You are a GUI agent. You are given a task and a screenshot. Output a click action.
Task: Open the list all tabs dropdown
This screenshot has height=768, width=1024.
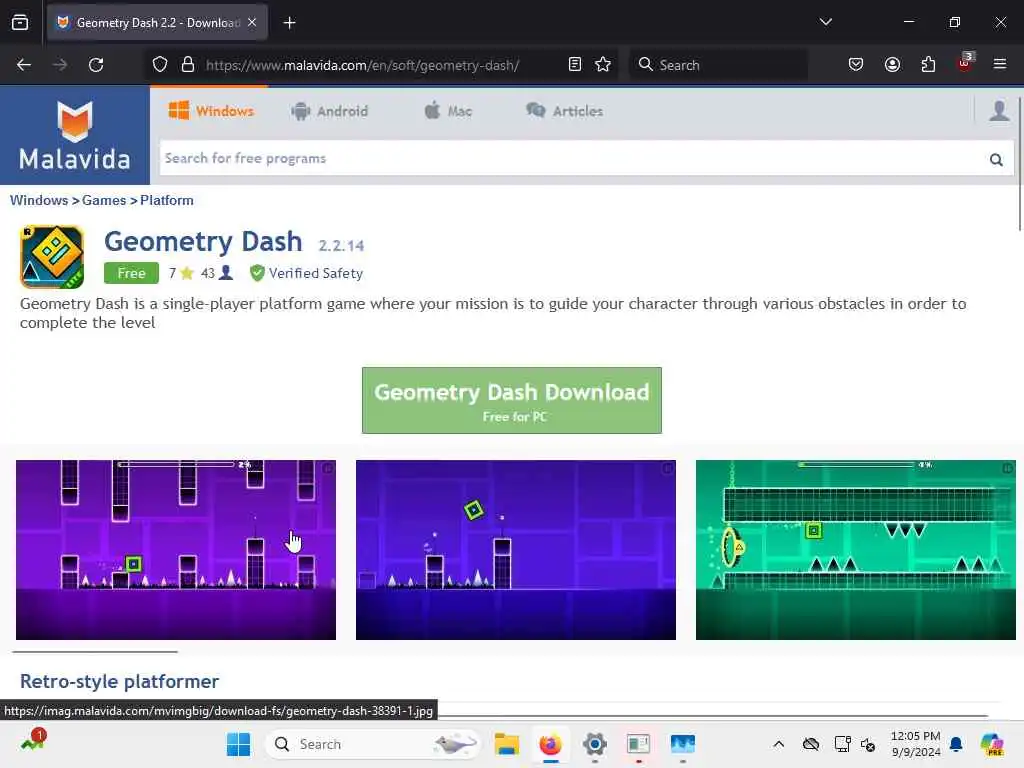825,22
